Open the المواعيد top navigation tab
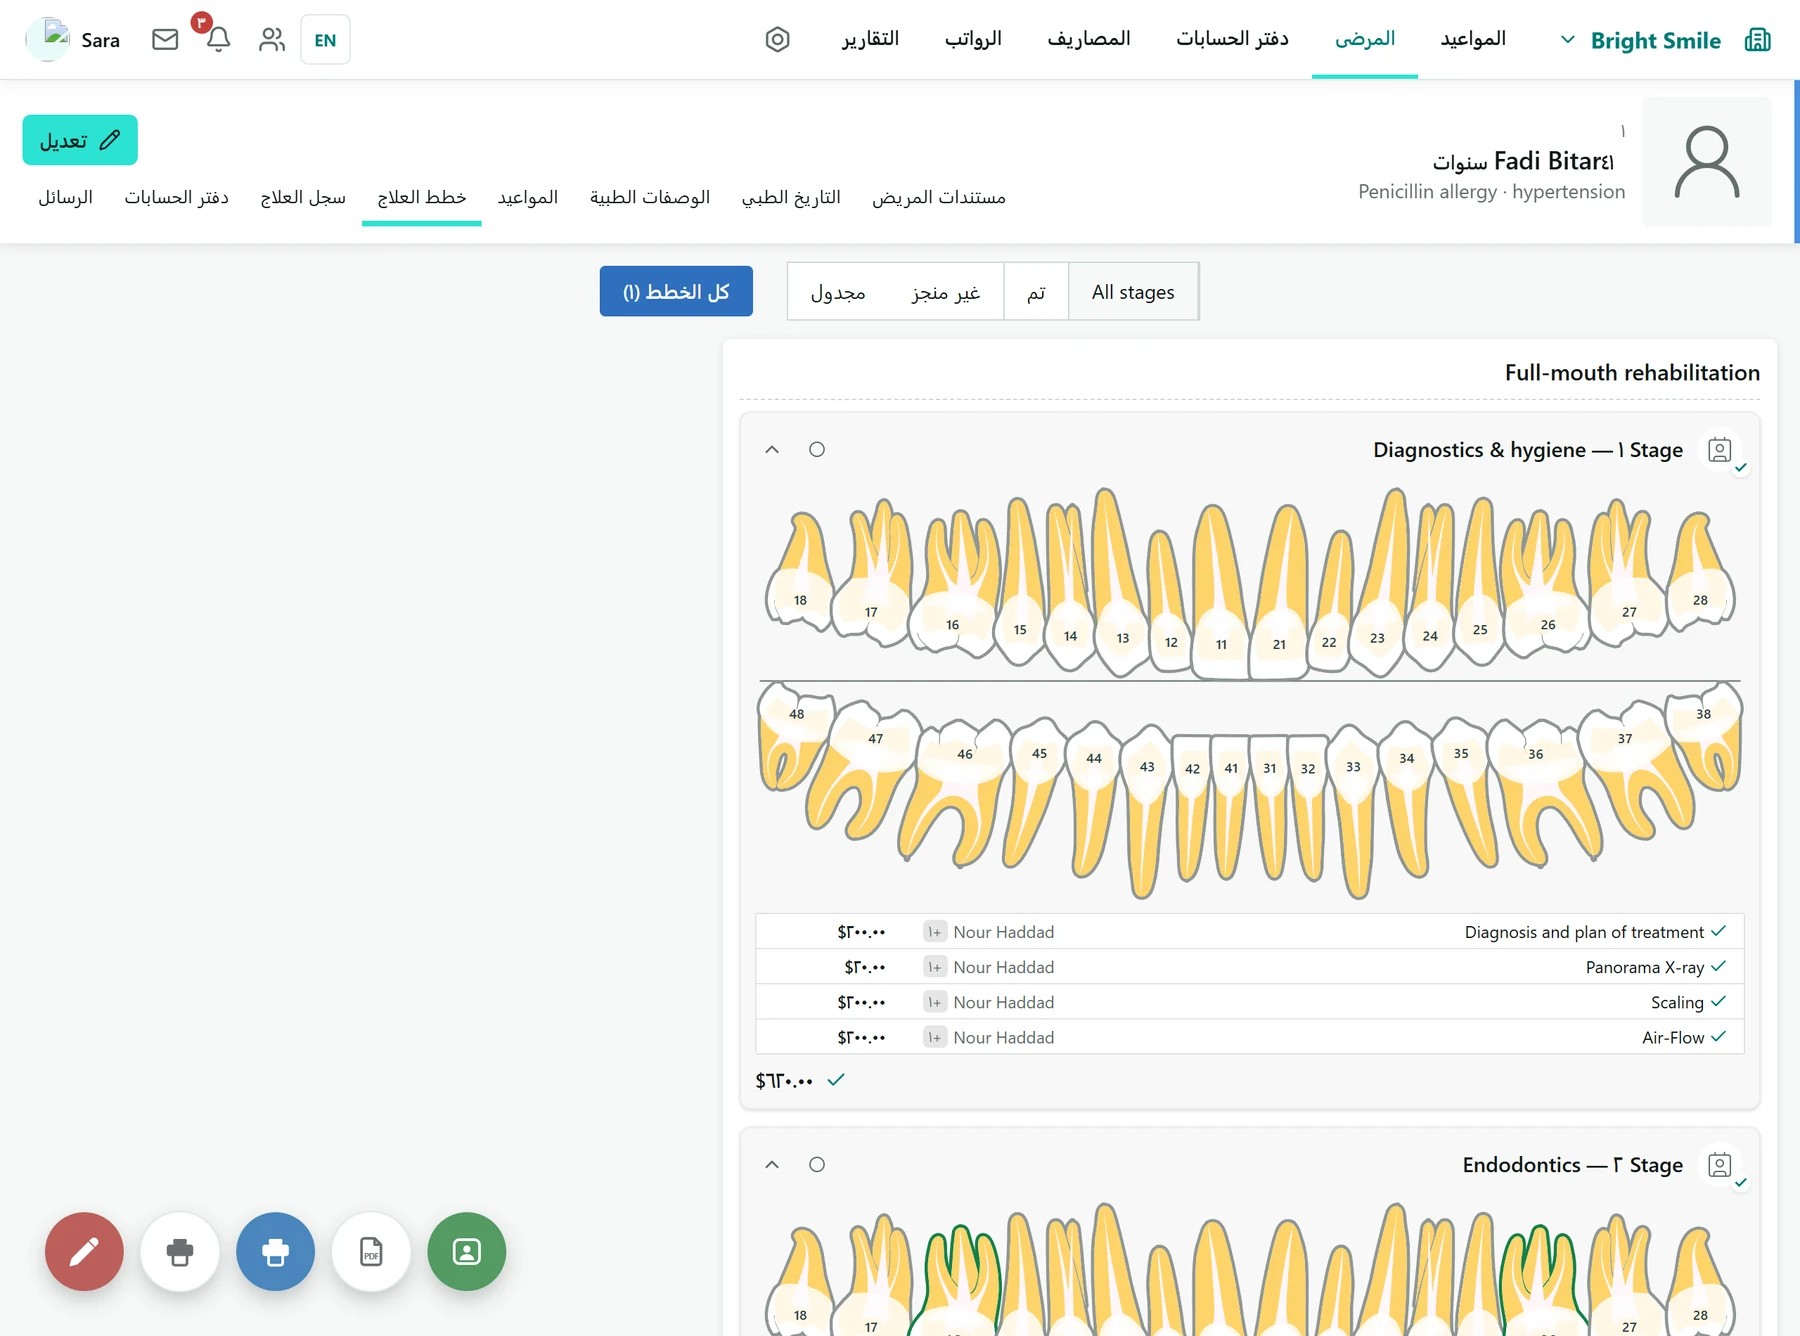 coord(1473,39)
